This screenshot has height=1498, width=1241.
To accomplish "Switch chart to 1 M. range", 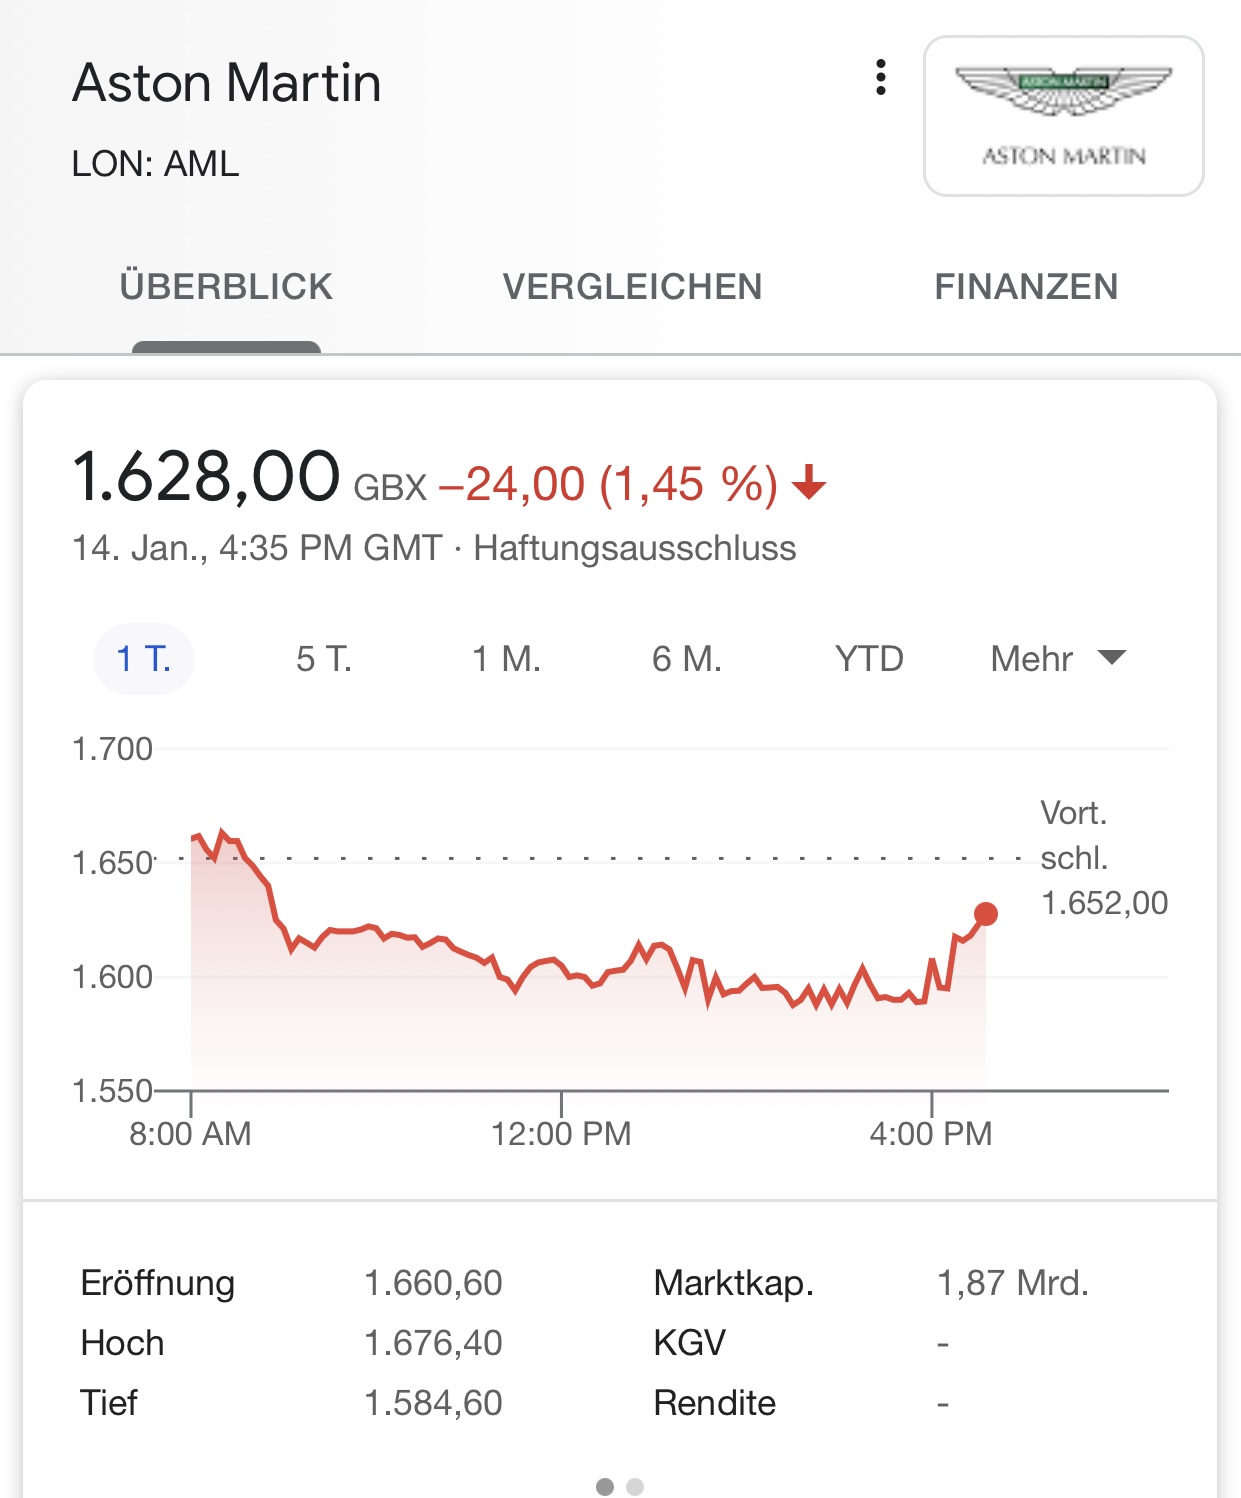I will [x=506, y=659].
